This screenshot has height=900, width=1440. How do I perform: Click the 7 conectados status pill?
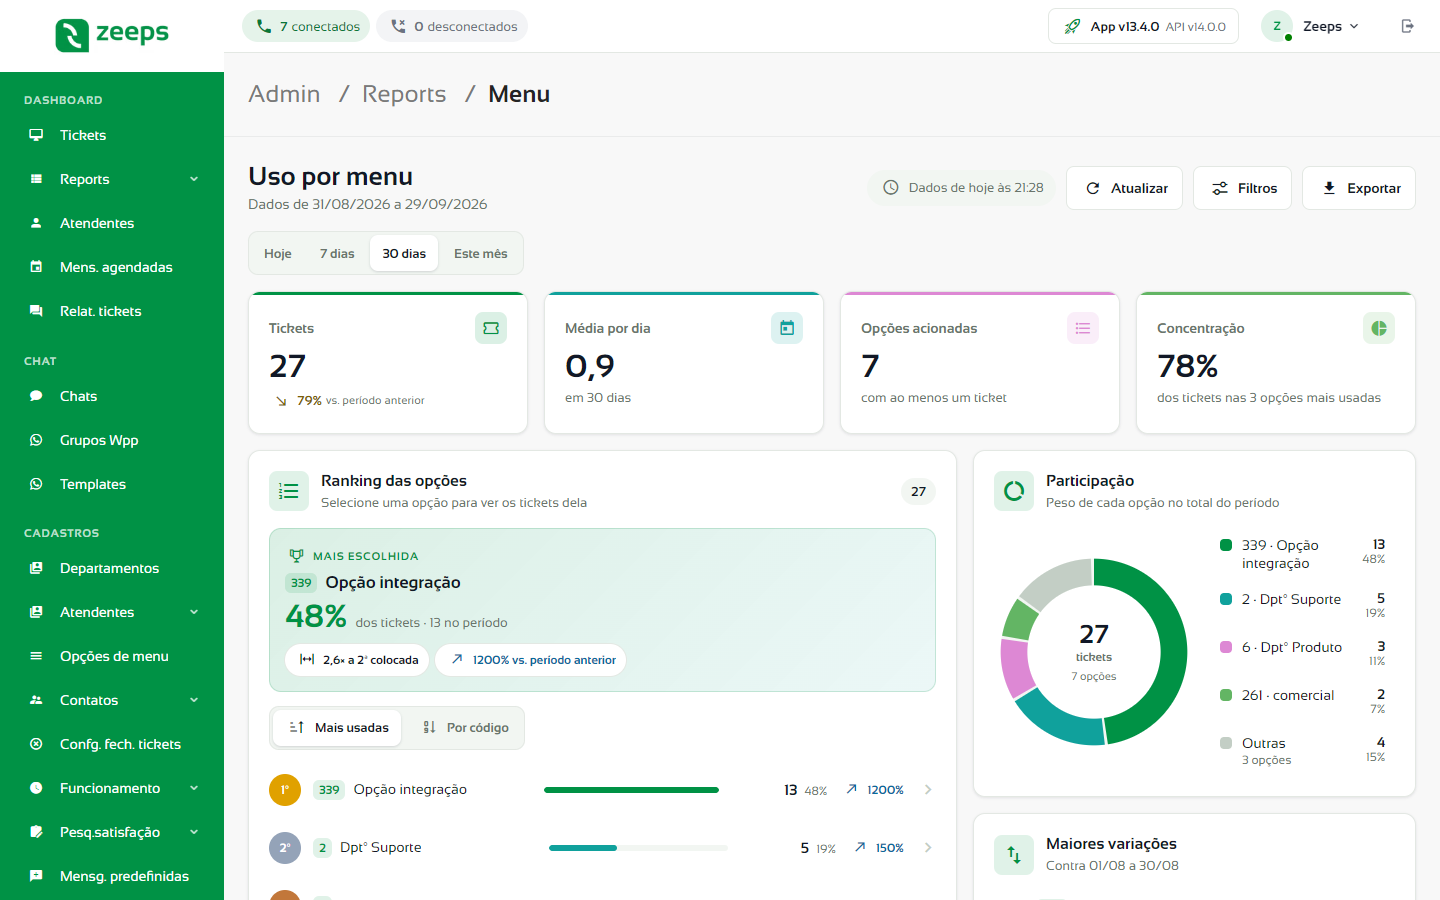click(306, 26)
